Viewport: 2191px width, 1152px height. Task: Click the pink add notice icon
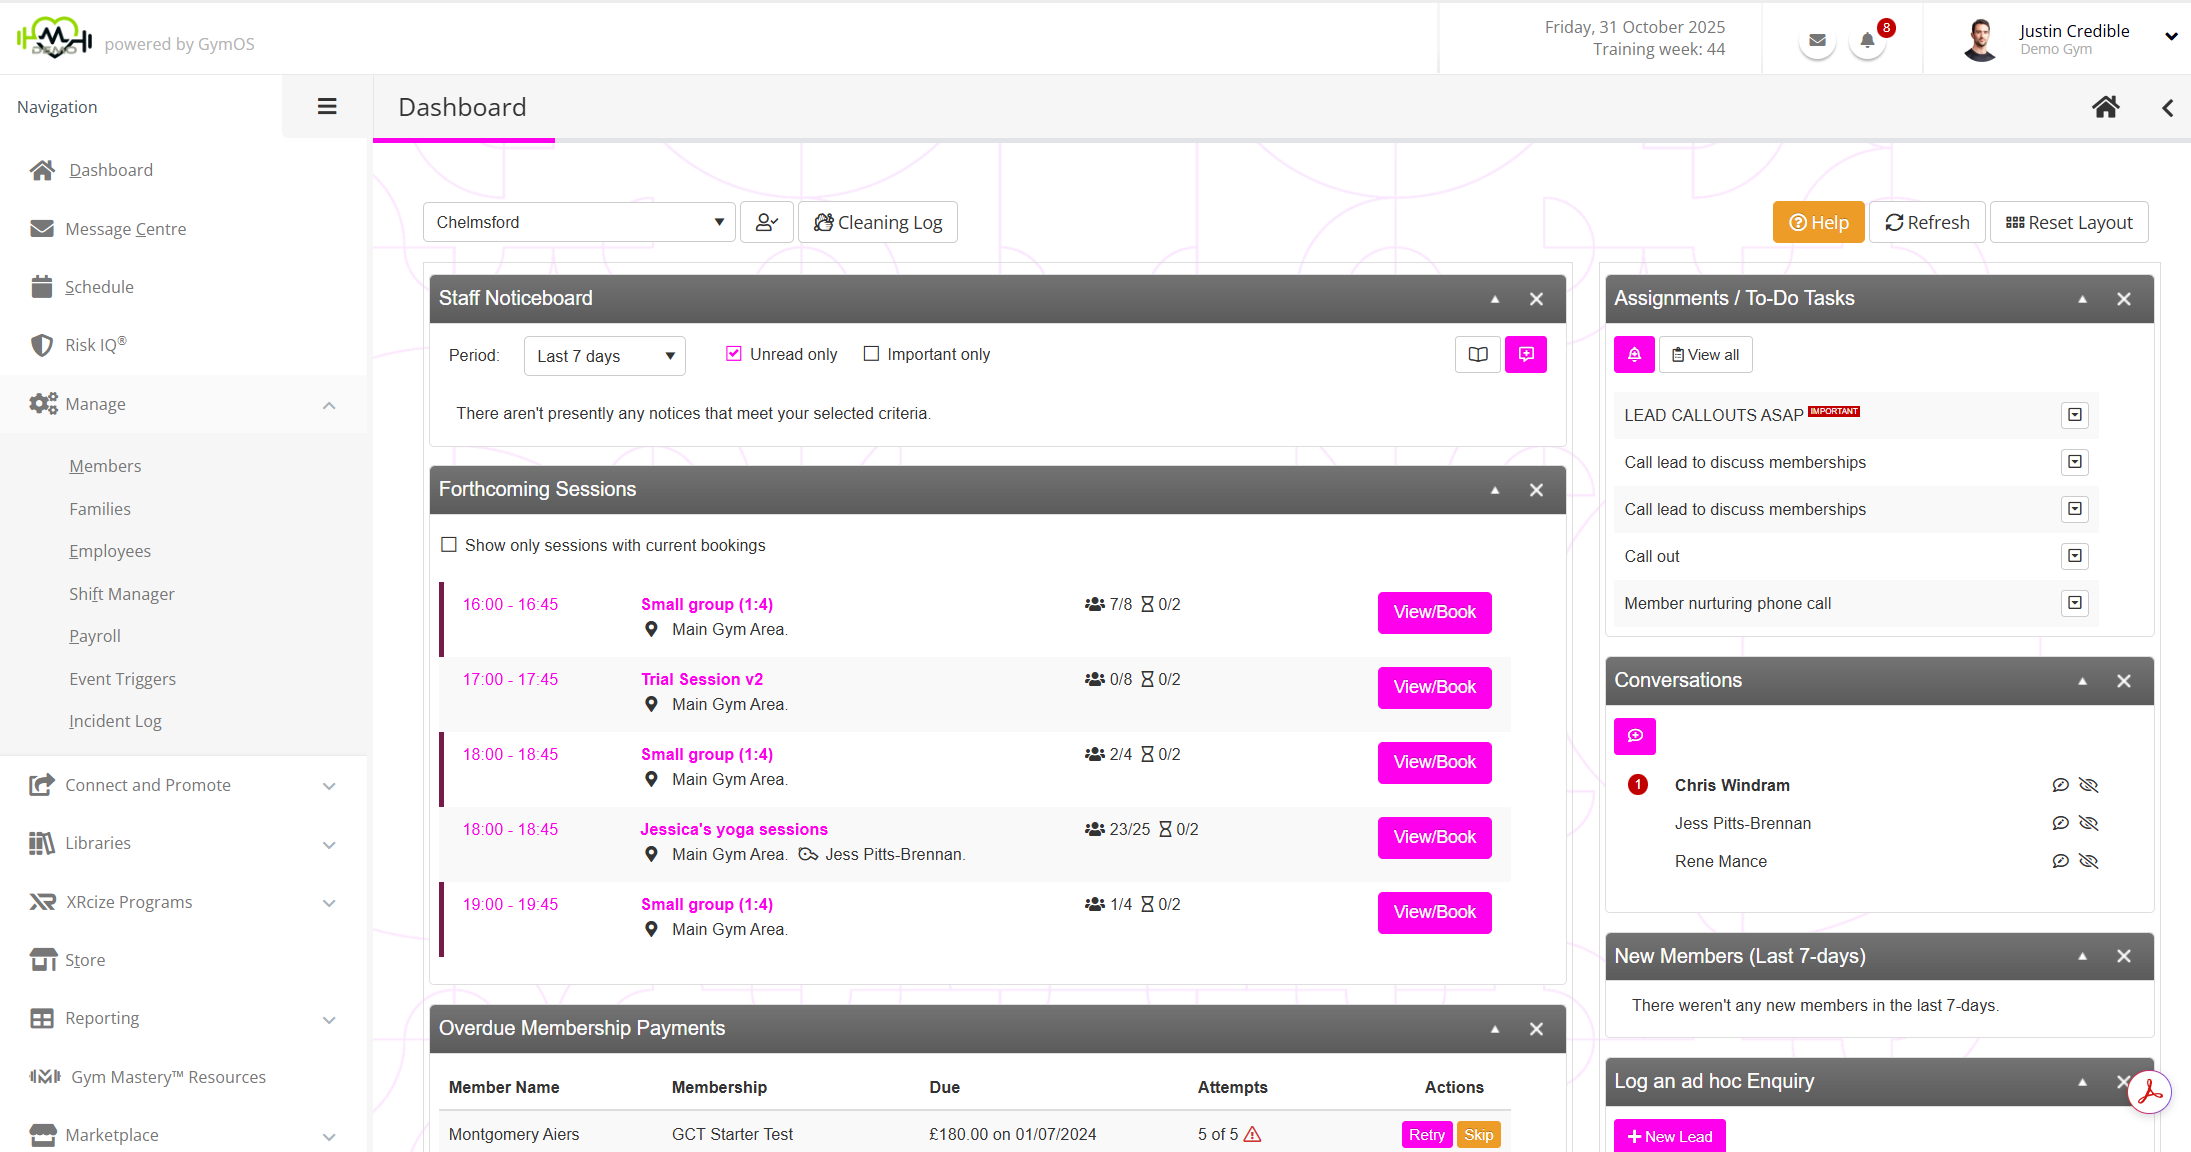(1525, 354)
